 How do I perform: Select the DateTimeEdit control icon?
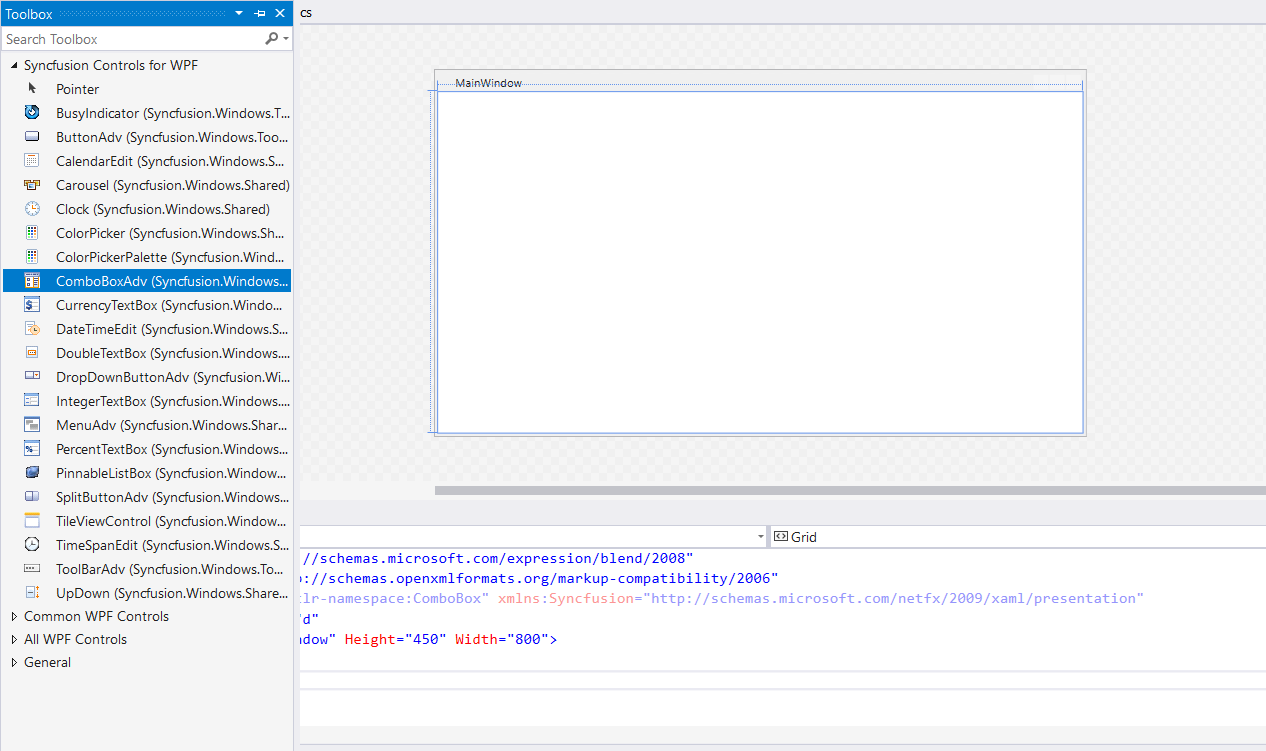pos(32,329)
